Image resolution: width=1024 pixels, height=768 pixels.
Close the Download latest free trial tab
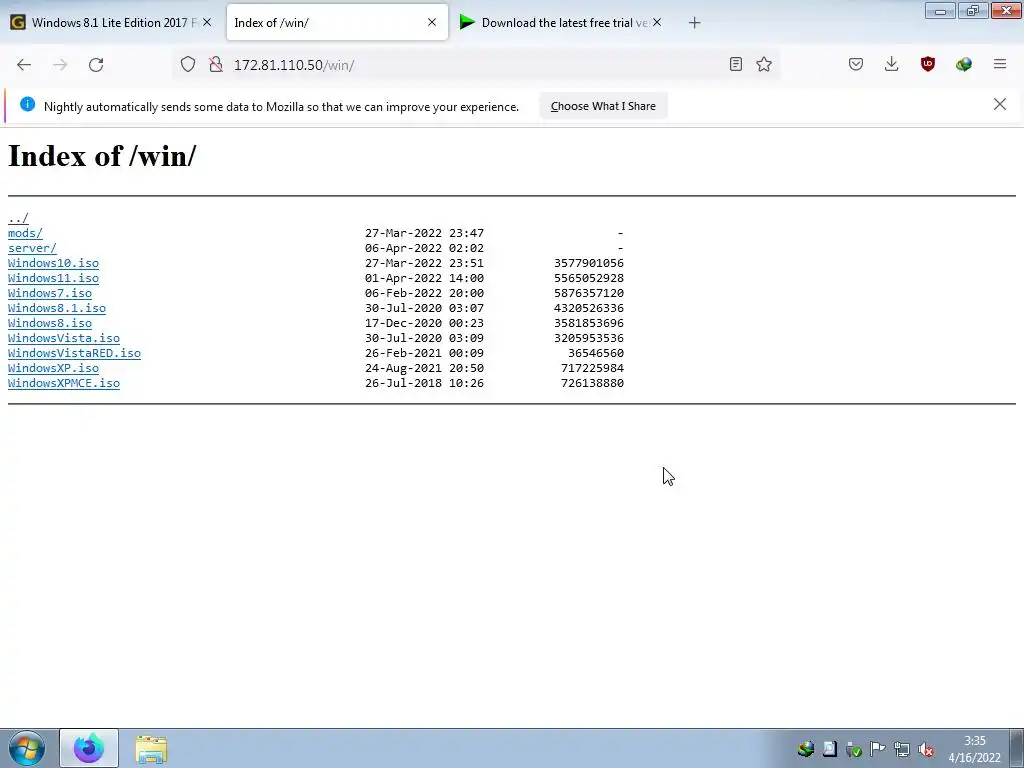(657, 22)
